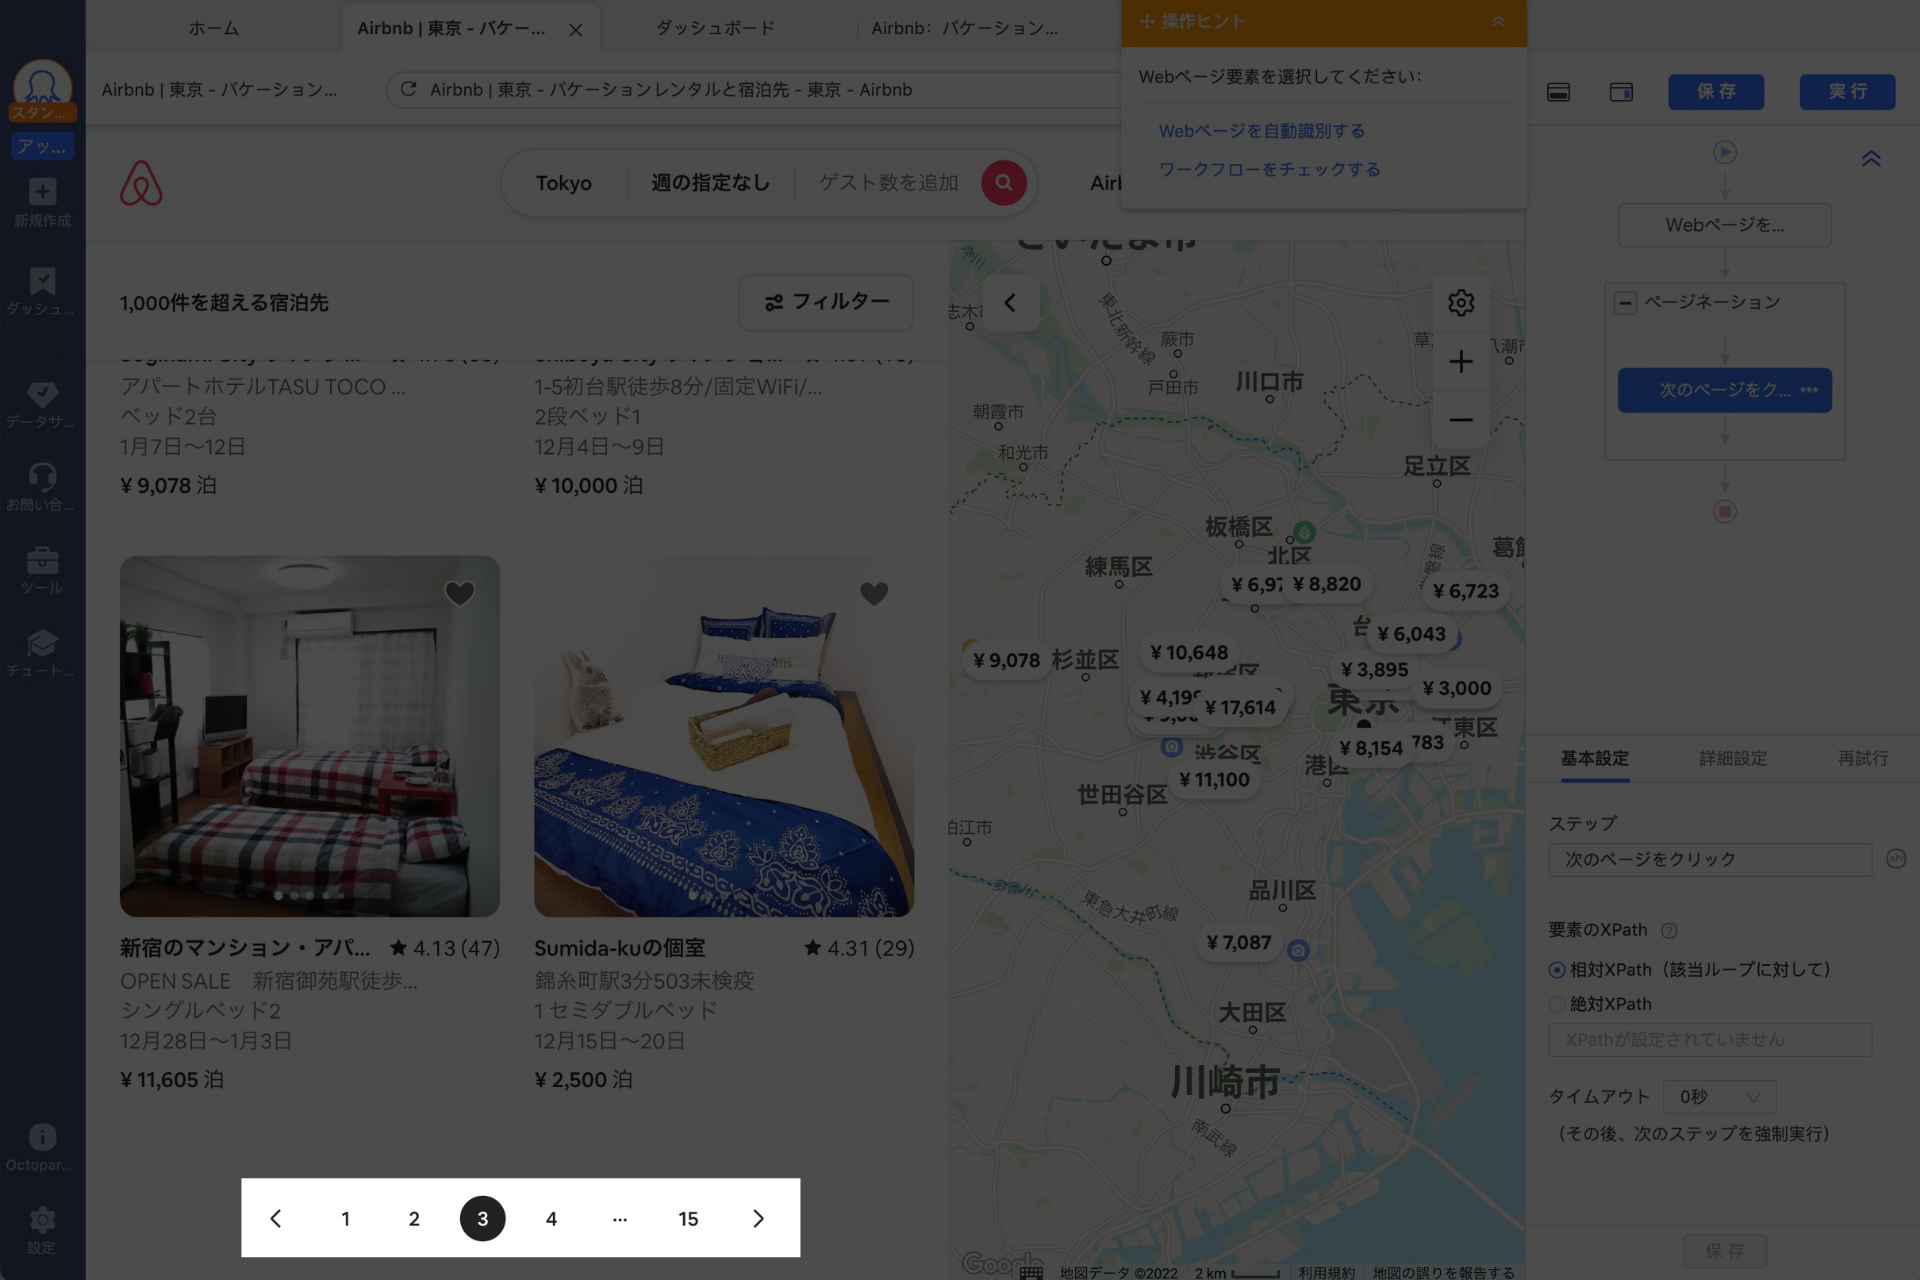Switch to the ホーム tab
This screenshot has height=1280, width=1920.
coord(214,28)
